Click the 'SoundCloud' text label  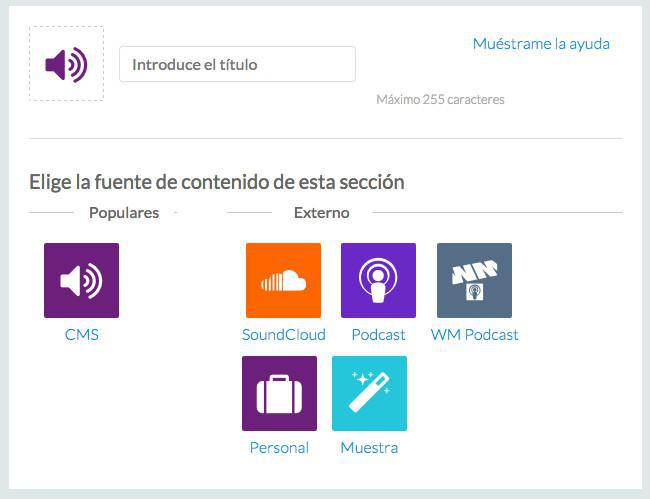click(283, 335)
